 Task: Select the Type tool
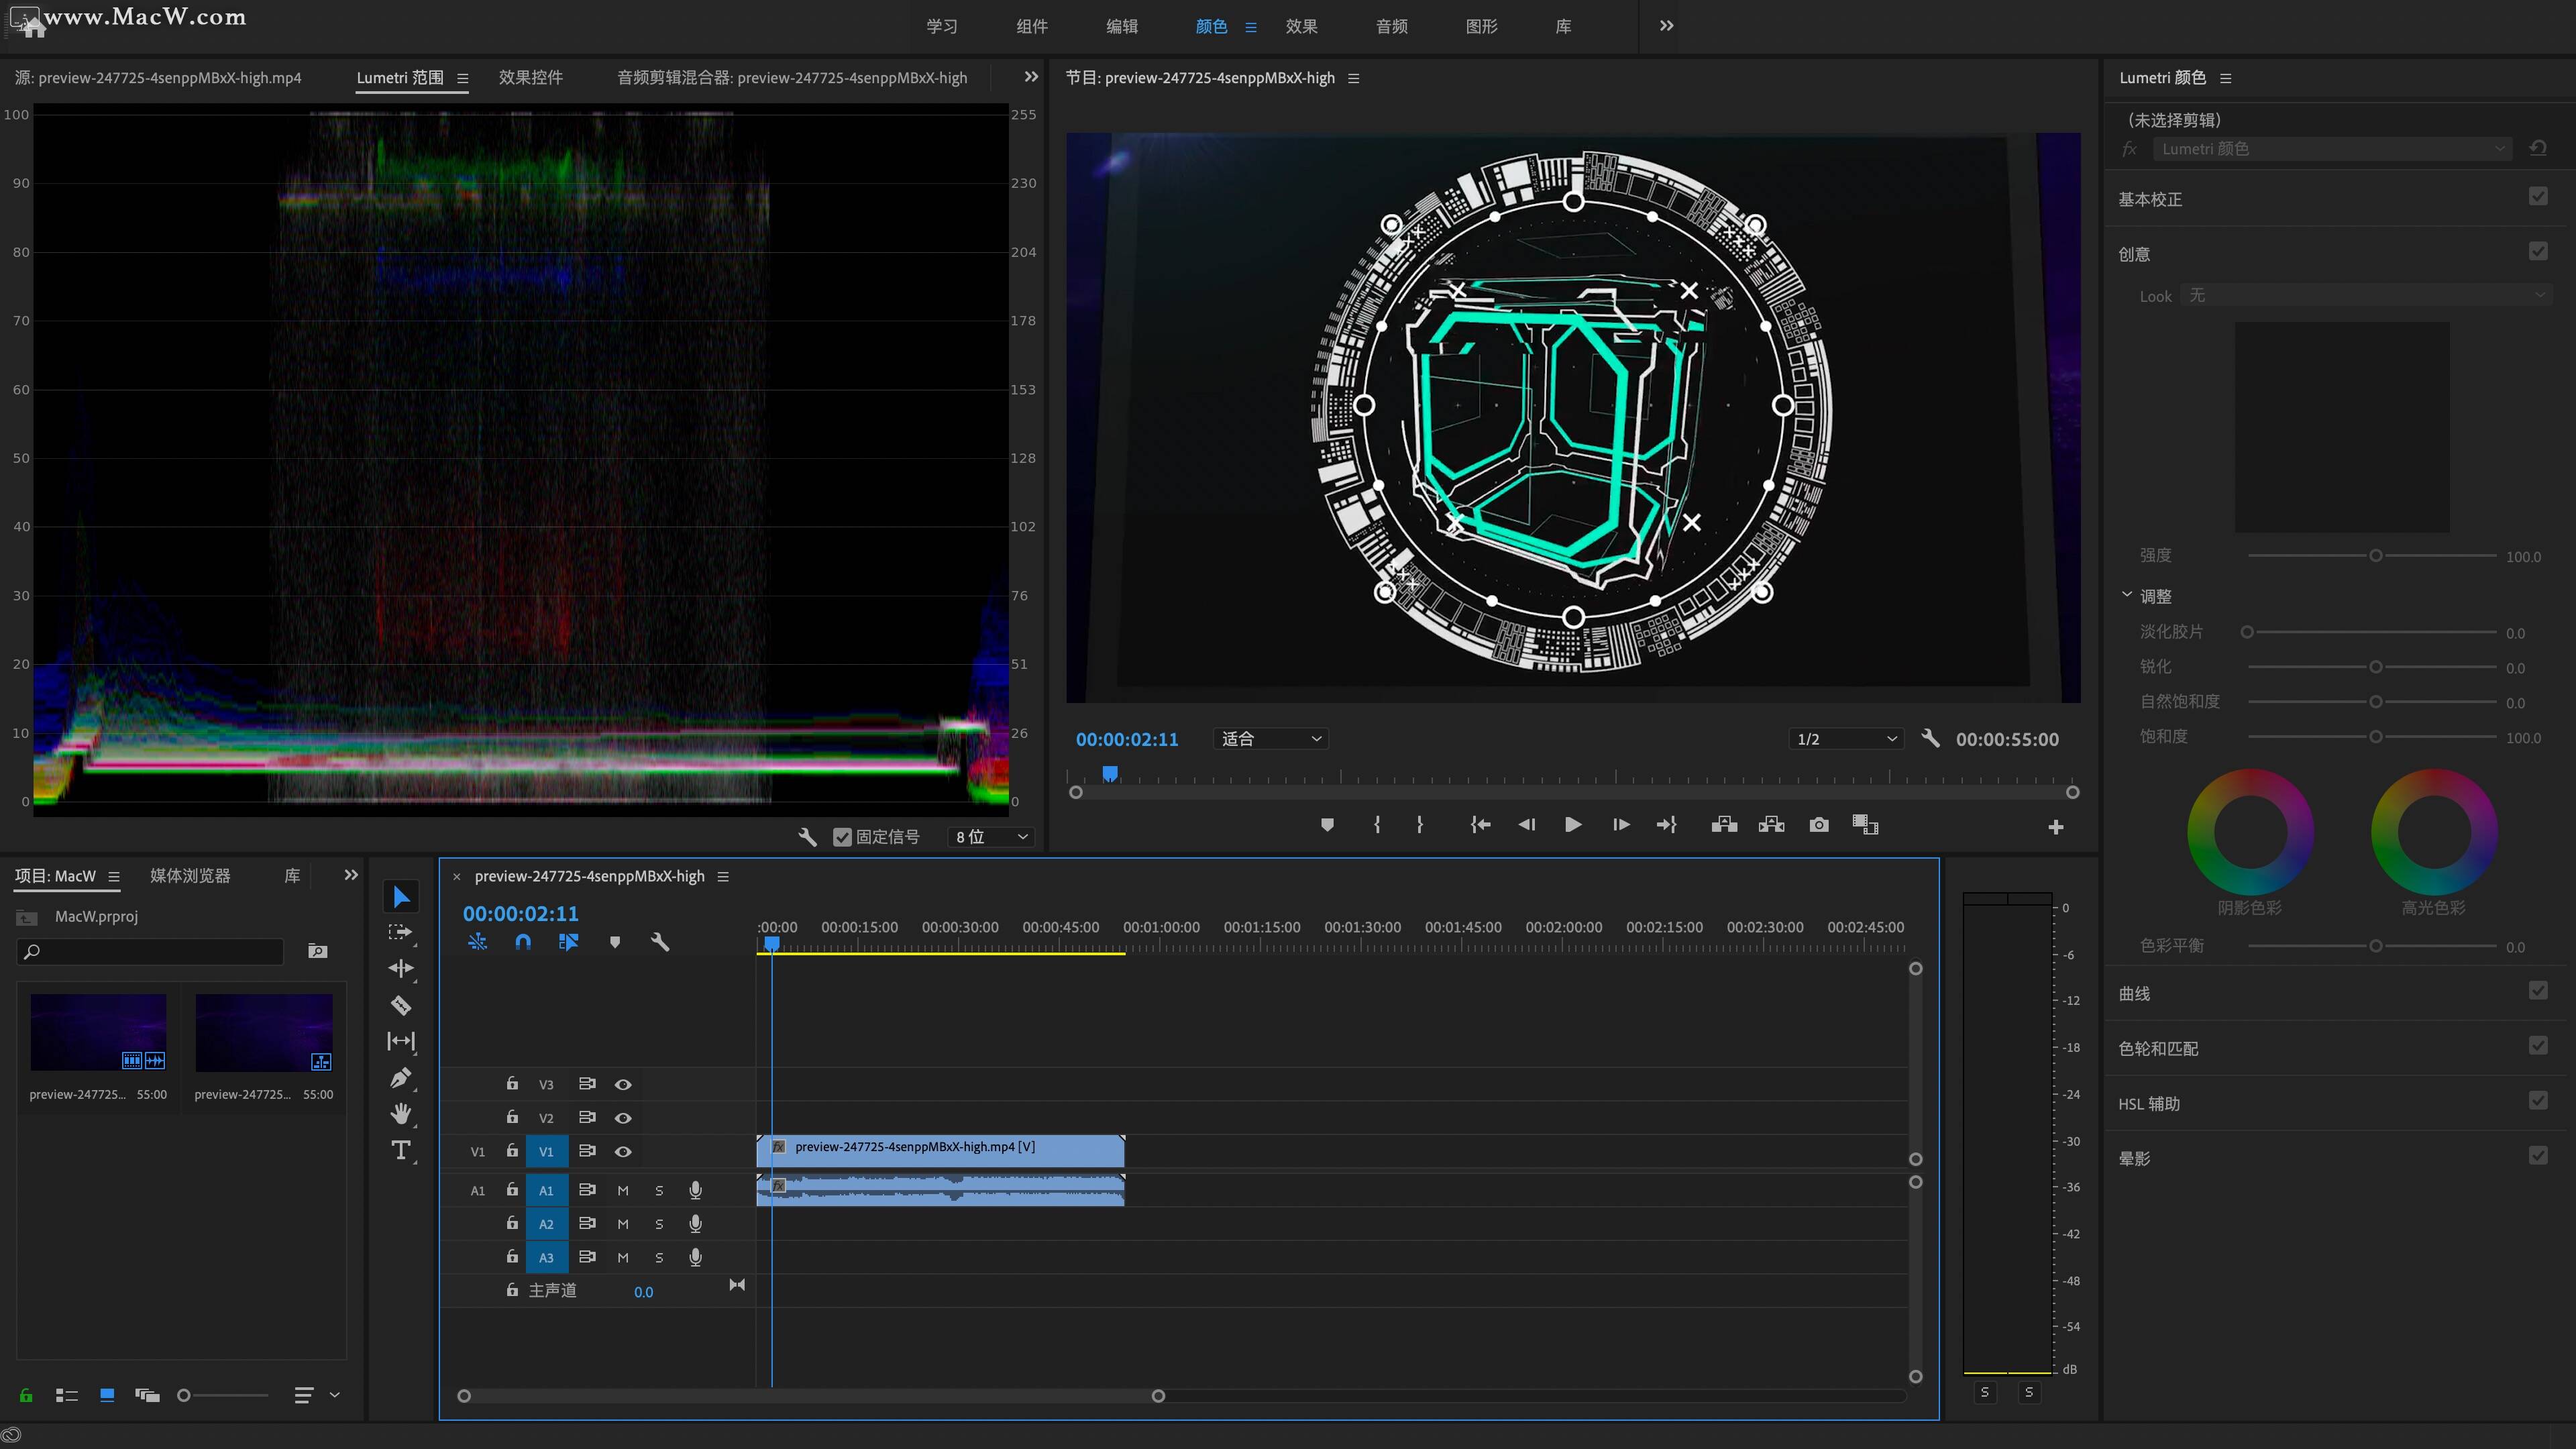click(x=401, y=1150)
